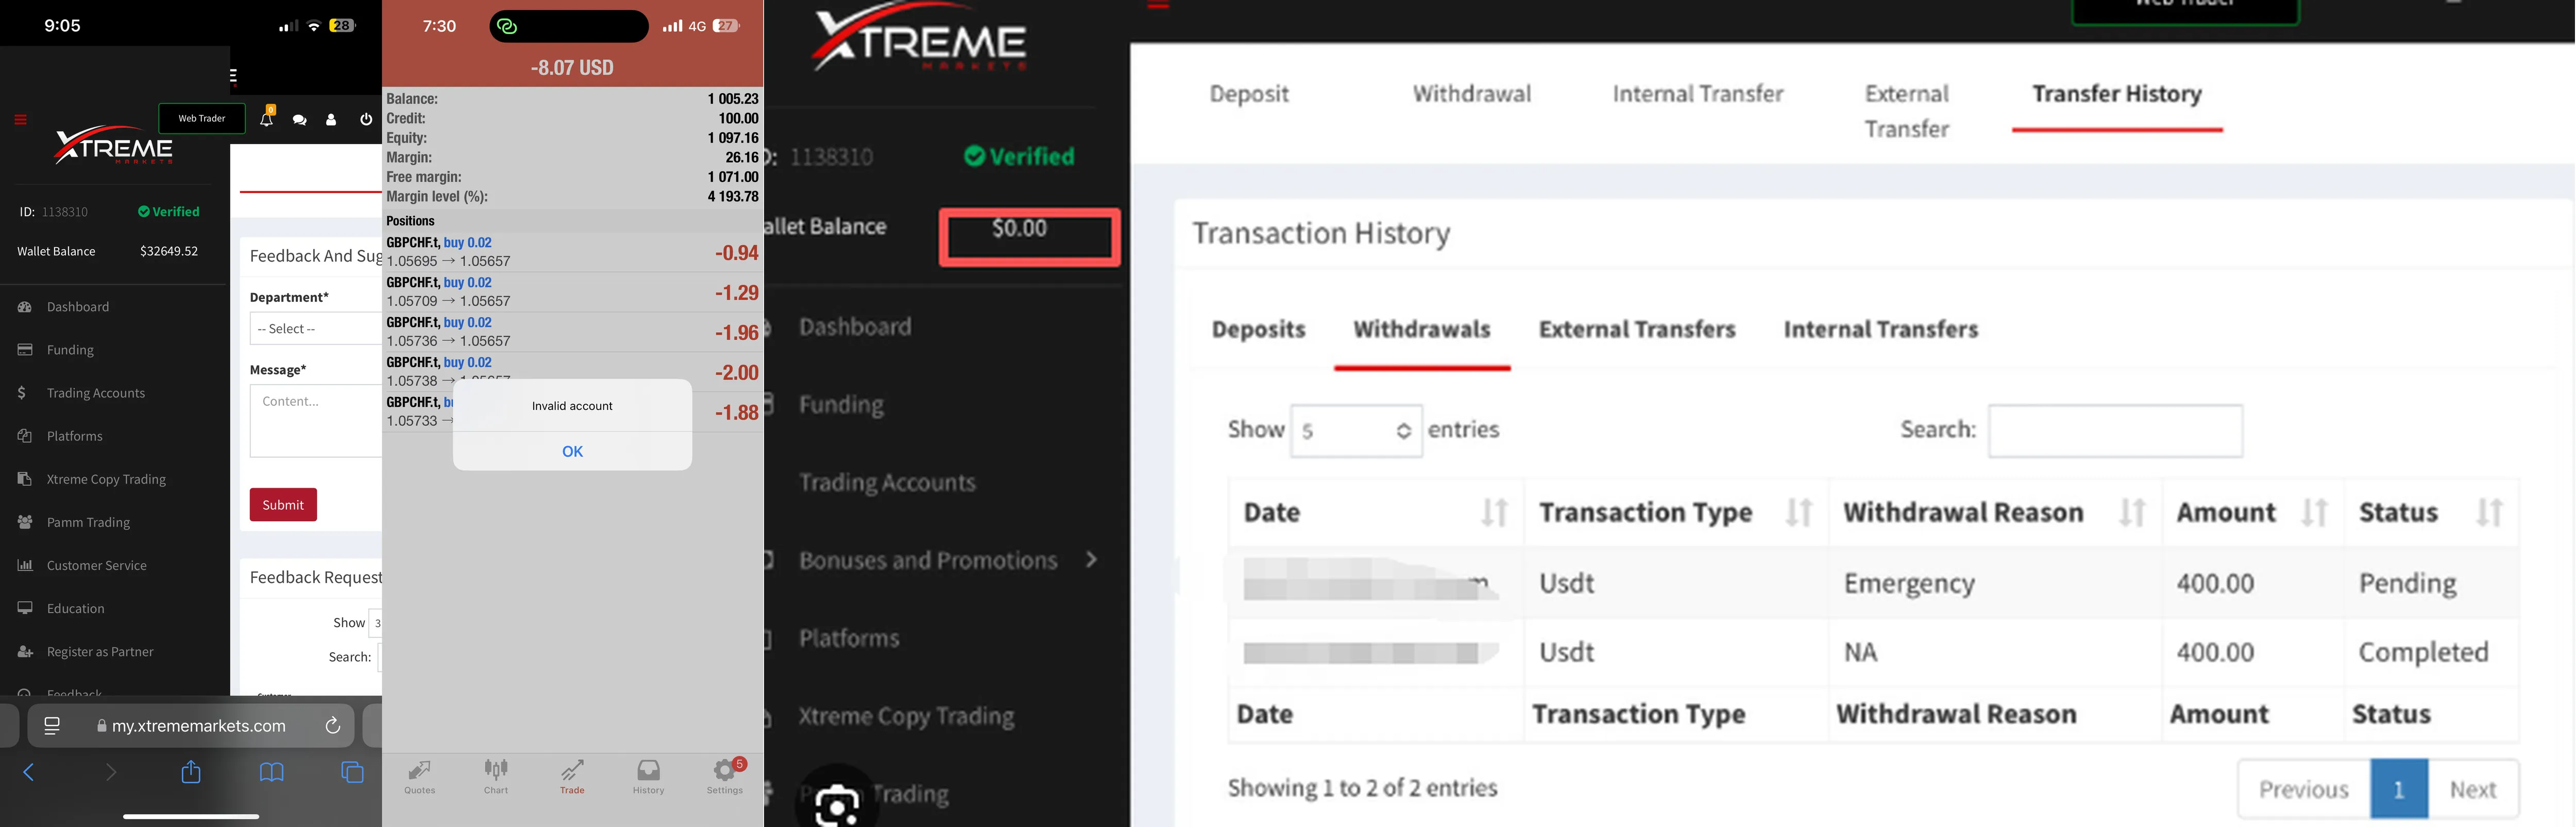This screenshot has height=827, width=2576.
Task: Click the dollar icon beside Trading Accounts, leftmost phone
Action: pos(22,393)
